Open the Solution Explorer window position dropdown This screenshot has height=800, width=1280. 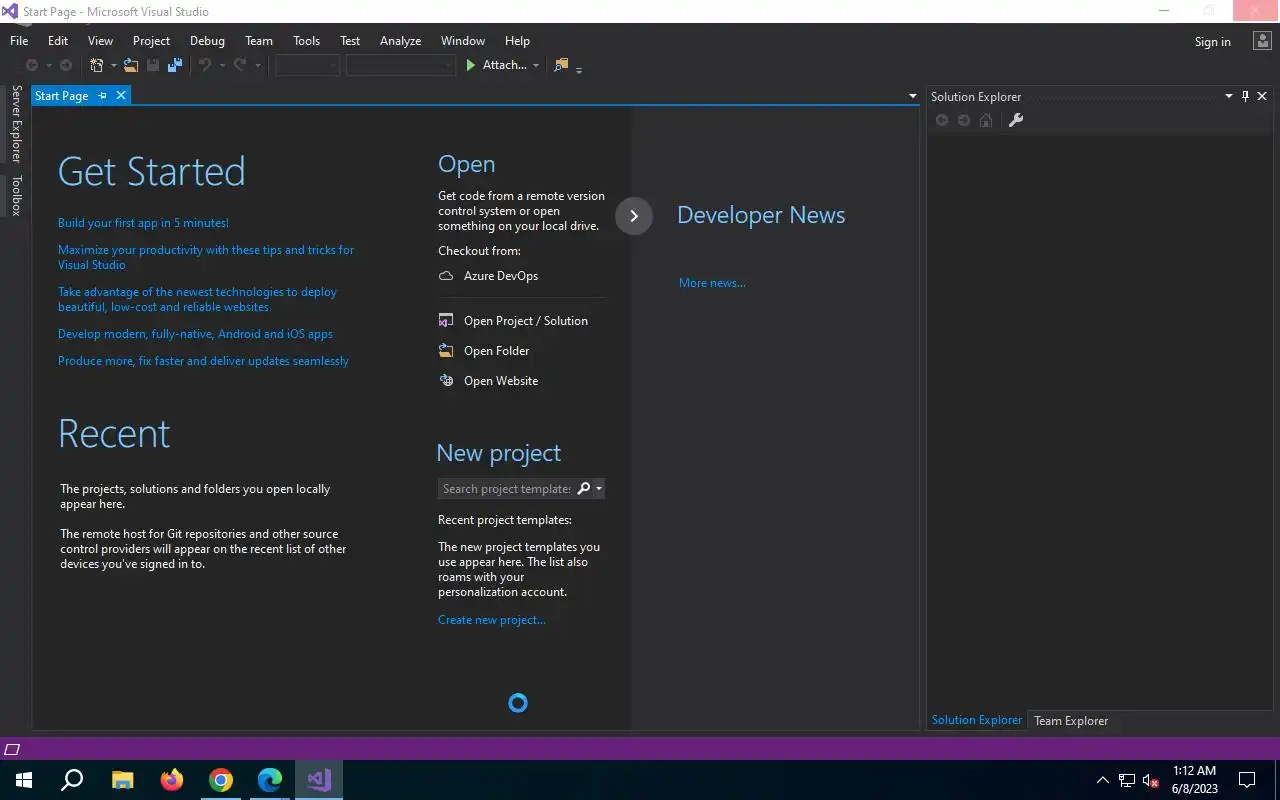point(1229,96)
